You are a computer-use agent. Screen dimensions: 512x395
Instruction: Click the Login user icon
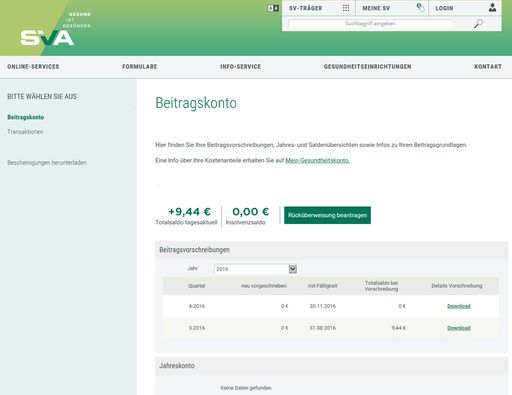coord(492,8)
